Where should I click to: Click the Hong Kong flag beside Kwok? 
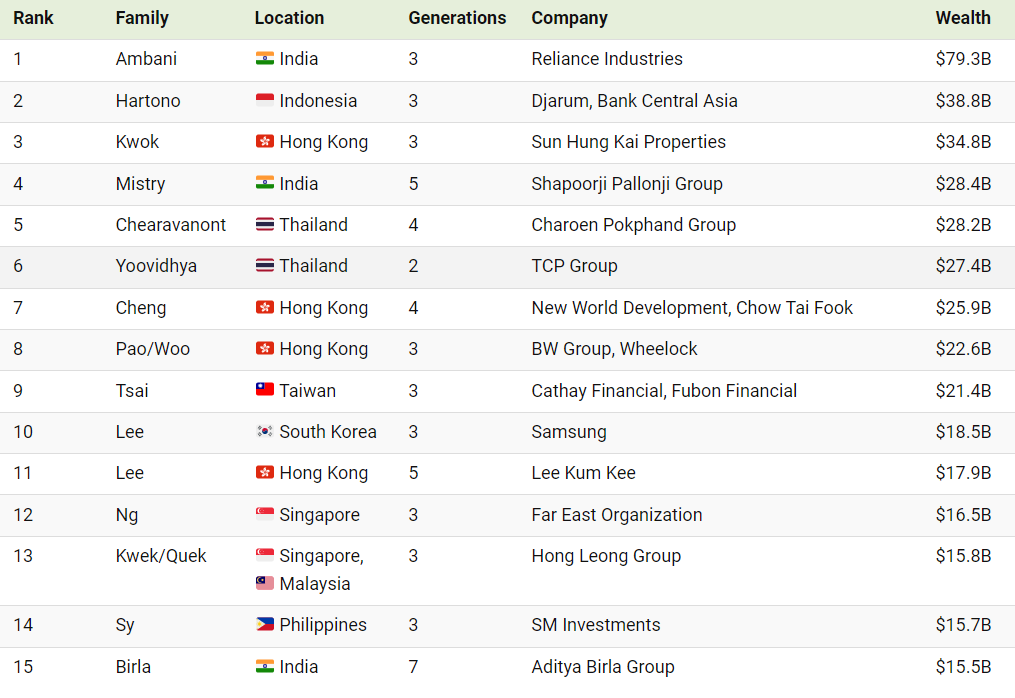[x=265, y=142]
